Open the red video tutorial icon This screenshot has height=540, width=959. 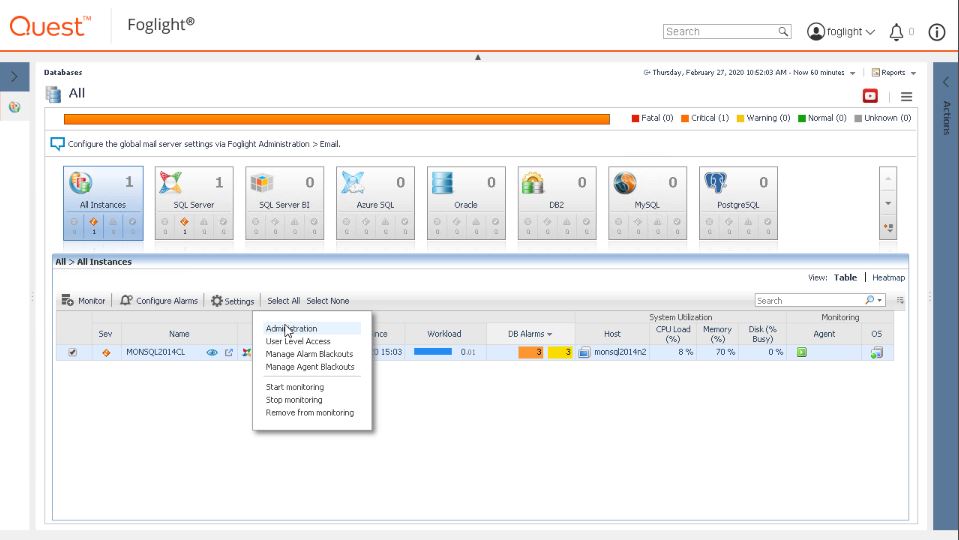point(870,96)
